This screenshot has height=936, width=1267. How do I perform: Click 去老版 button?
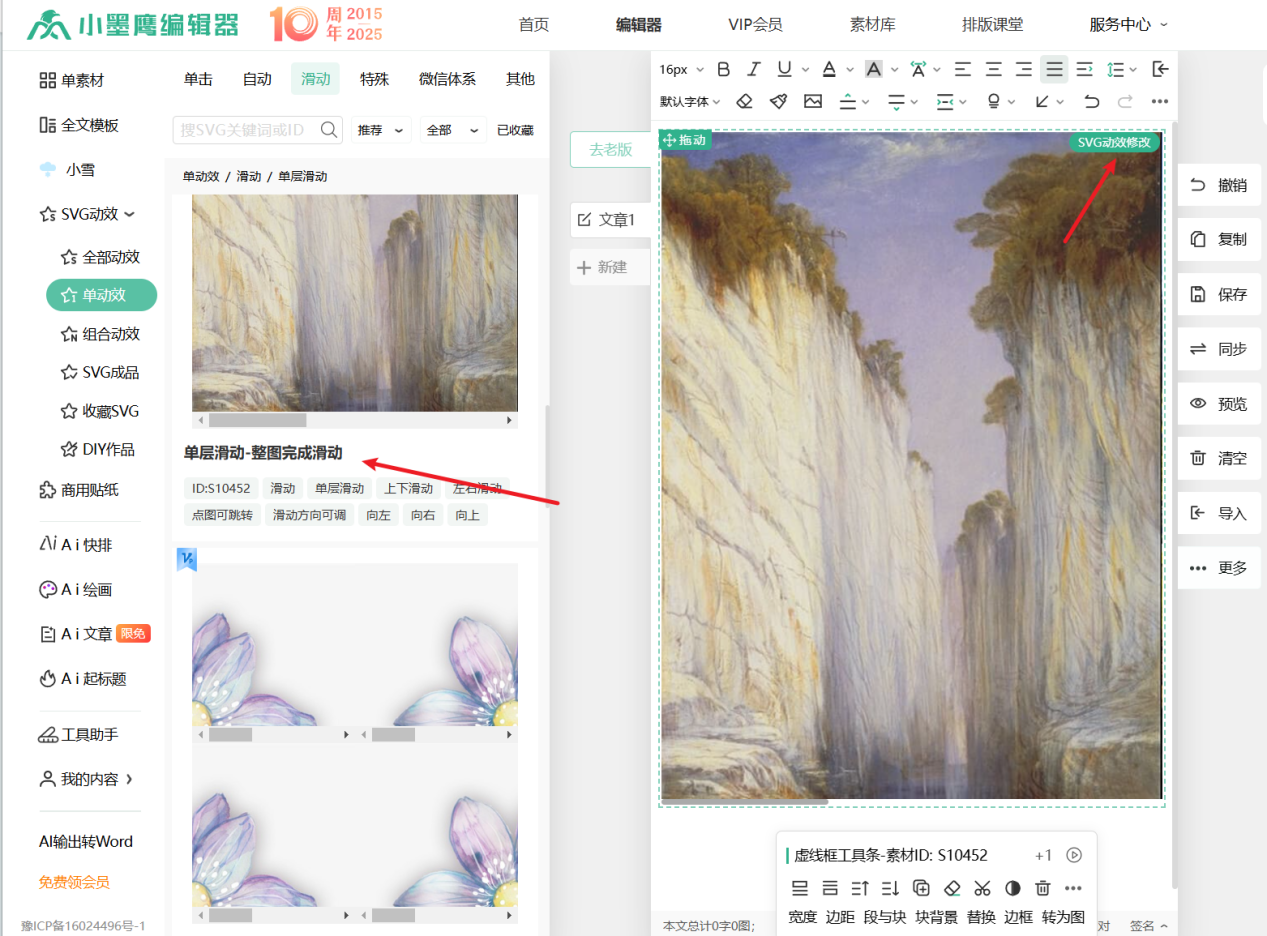(610, 150)
